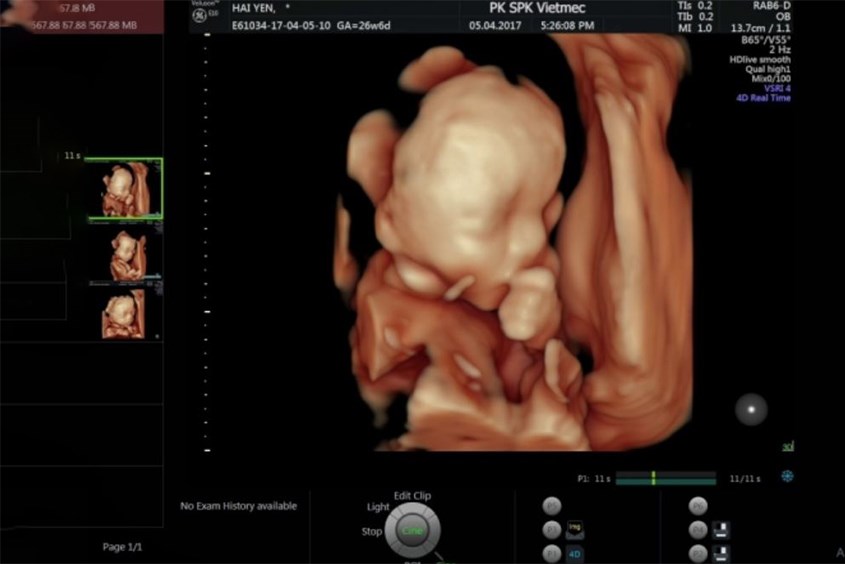Click the Mix0/100 label
Screen dimensions: 845x564
(771, 79)
